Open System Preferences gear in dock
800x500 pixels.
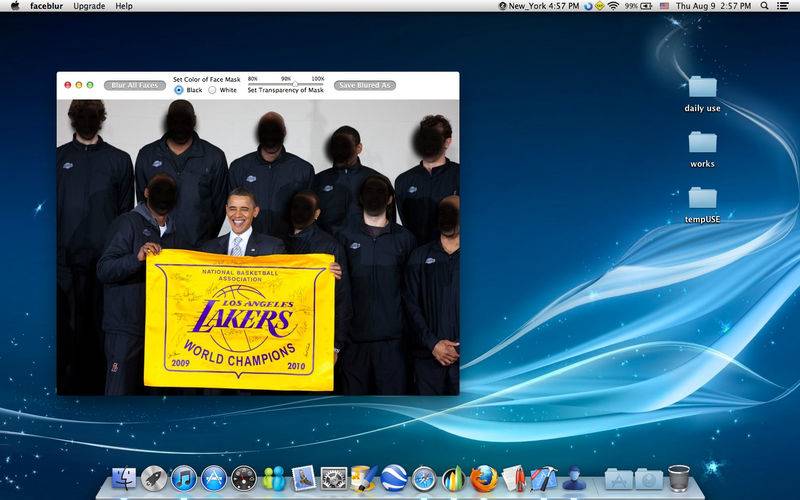334,479
